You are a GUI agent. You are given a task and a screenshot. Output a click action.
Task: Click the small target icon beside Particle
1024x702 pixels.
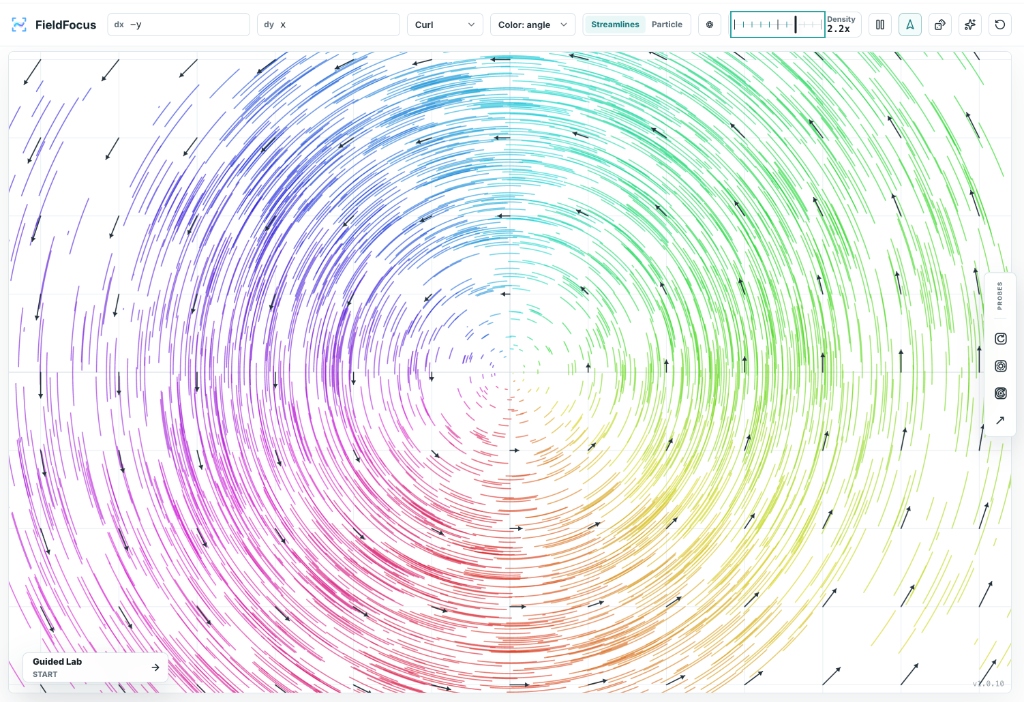(710, 25)
